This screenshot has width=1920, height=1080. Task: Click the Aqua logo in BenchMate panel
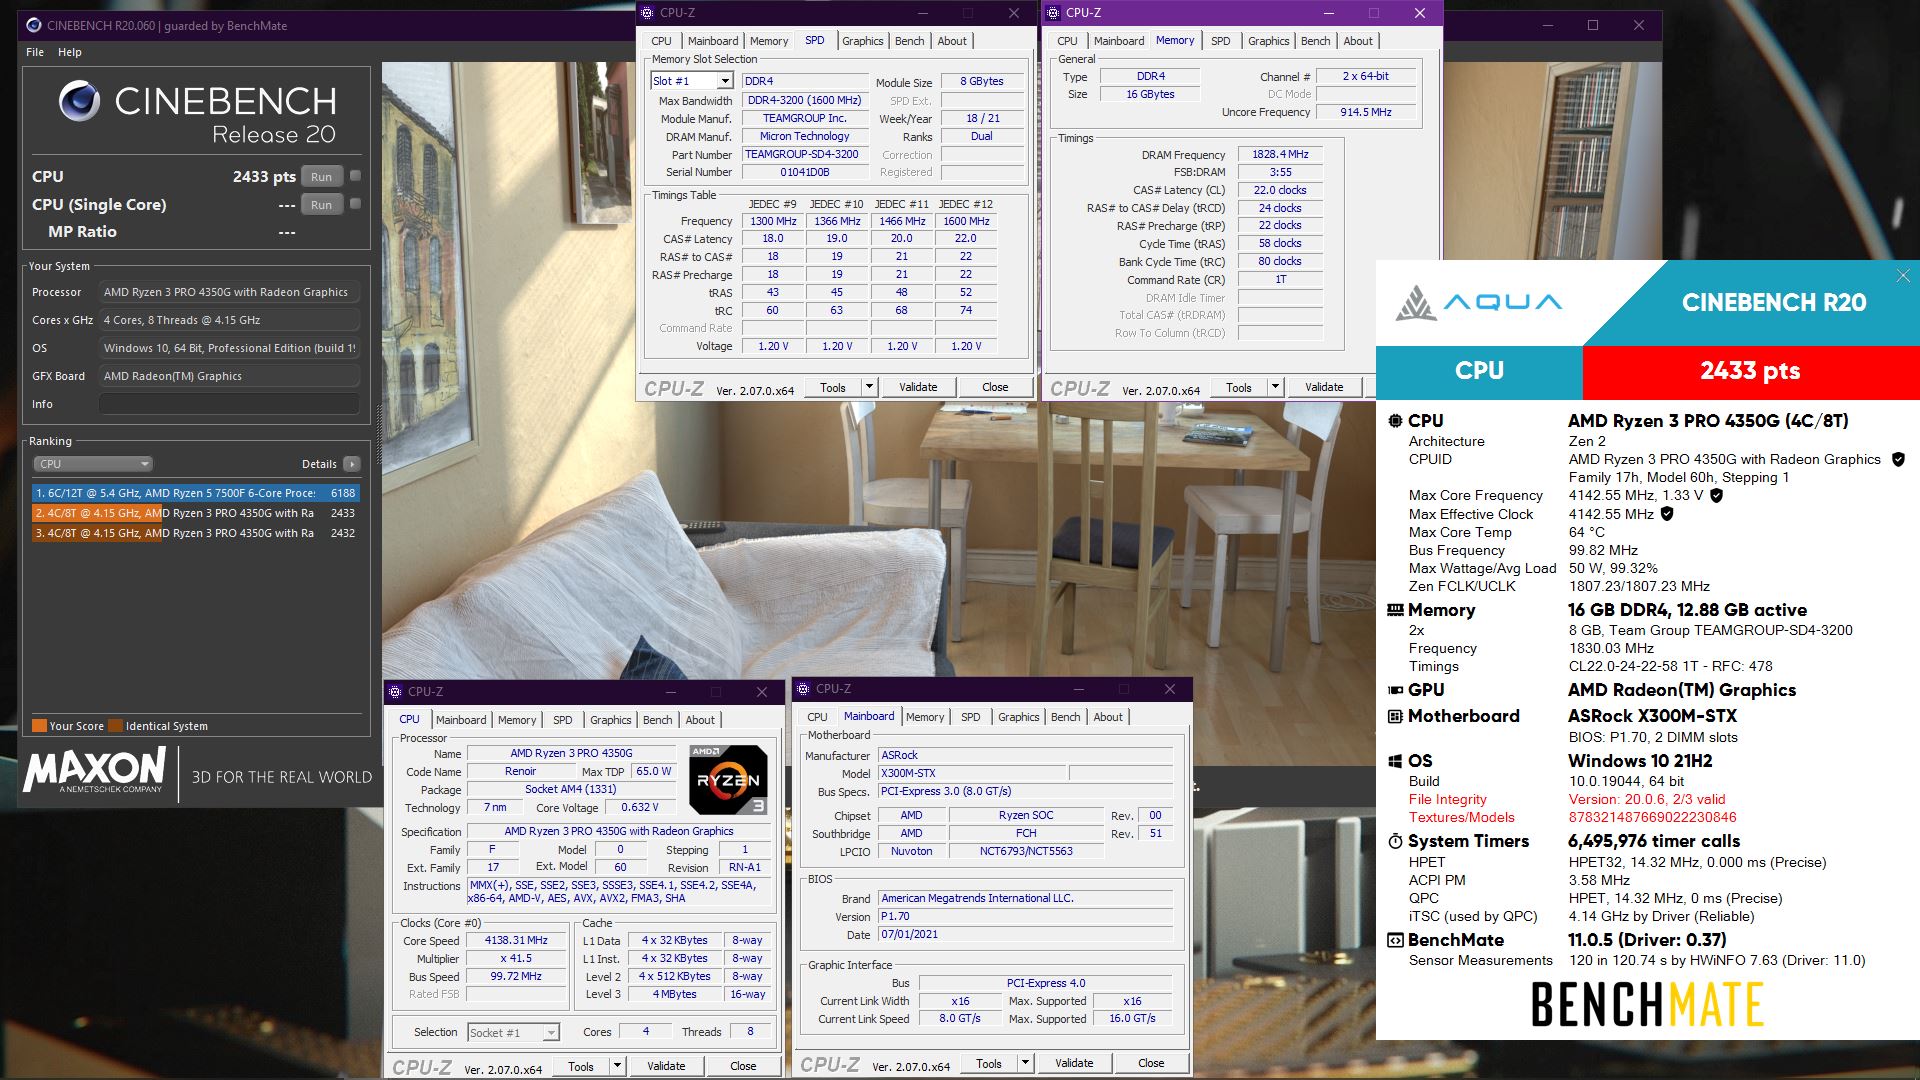coord(1478,302)
